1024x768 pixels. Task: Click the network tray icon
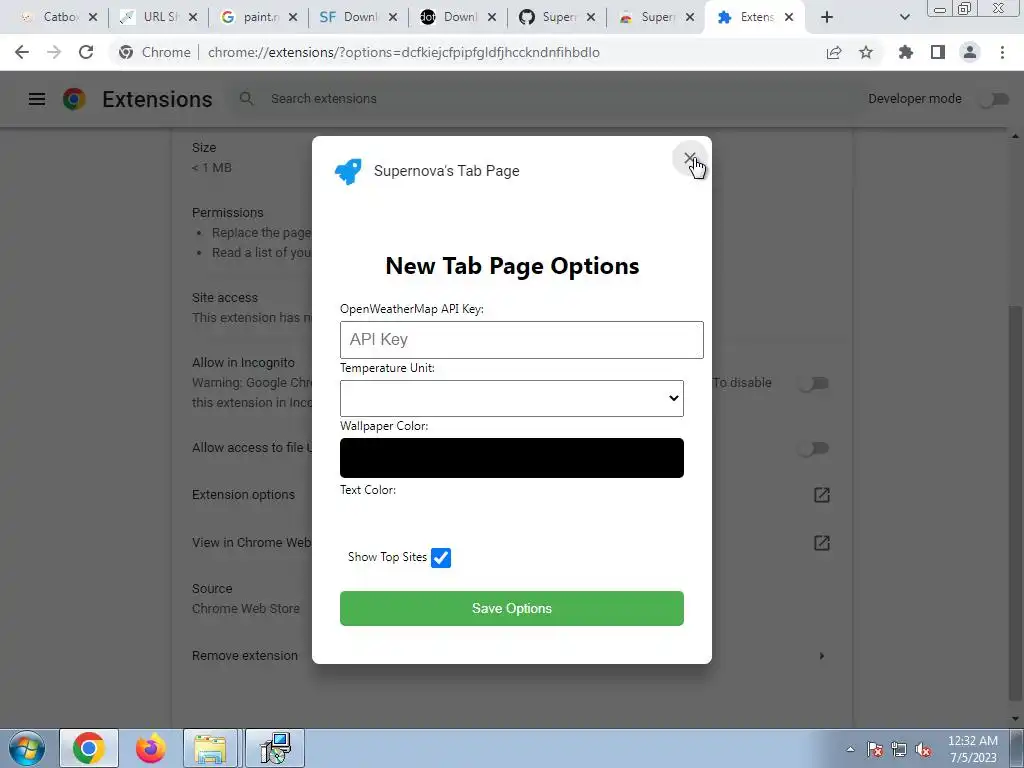pyautogui.click(x=899, y=750)
